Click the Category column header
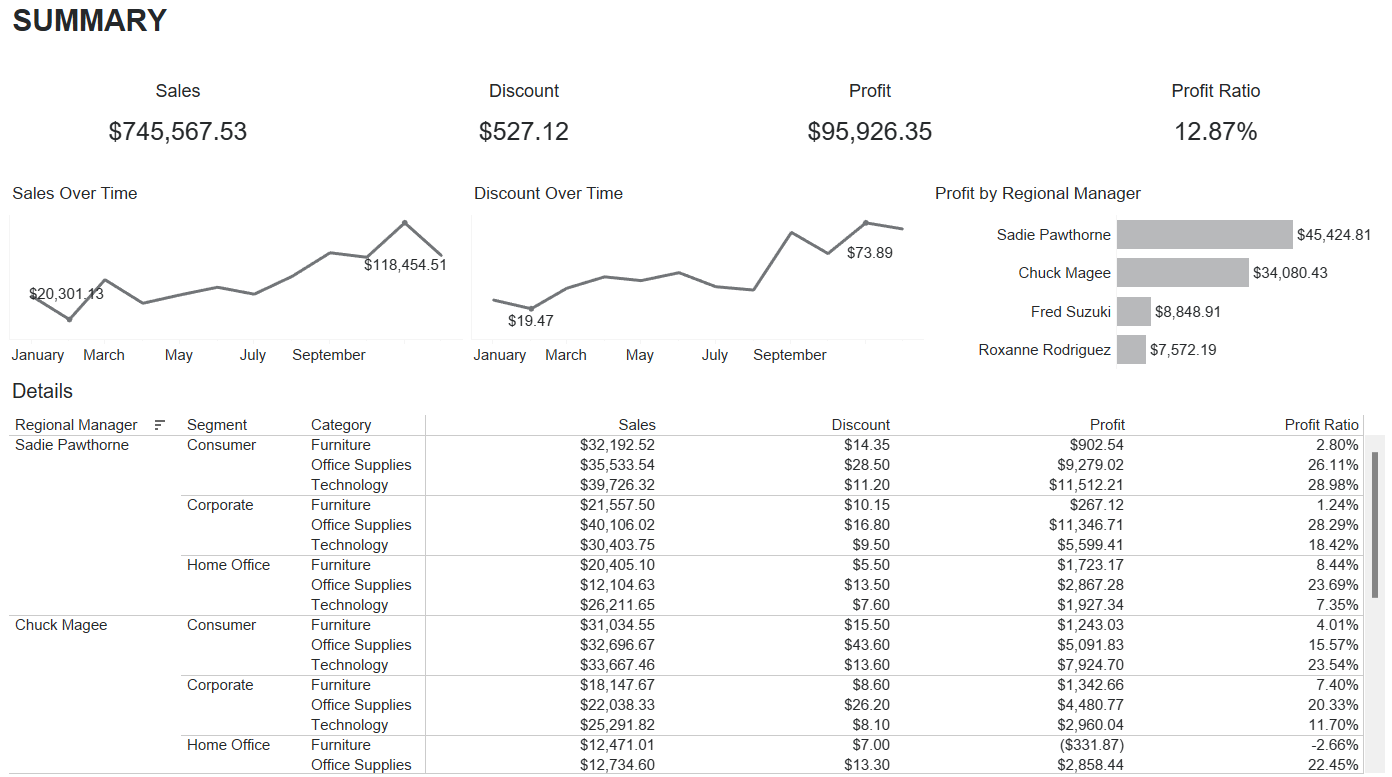 [x=341, y=425]
